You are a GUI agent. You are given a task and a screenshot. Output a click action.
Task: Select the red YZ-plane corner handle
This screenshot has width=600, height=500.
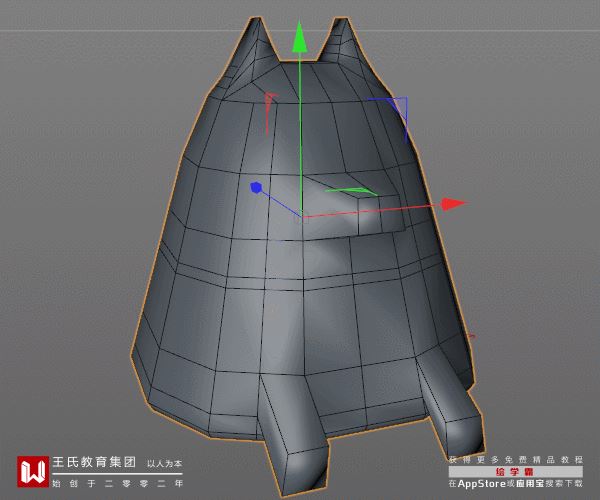(x=270, y=114)
